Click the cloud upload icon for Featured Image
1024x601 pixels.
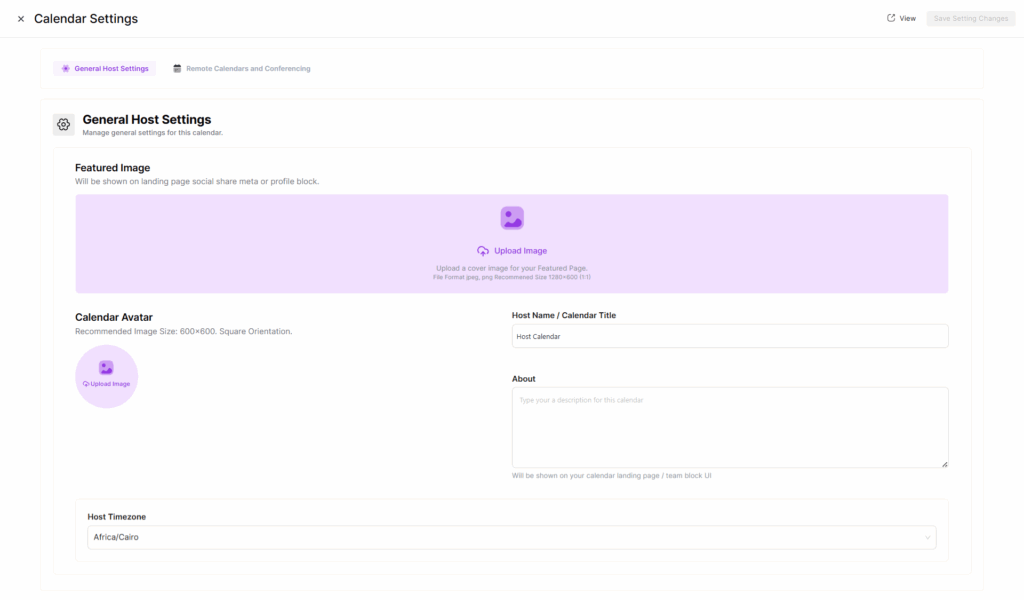[x=483, y=251]
